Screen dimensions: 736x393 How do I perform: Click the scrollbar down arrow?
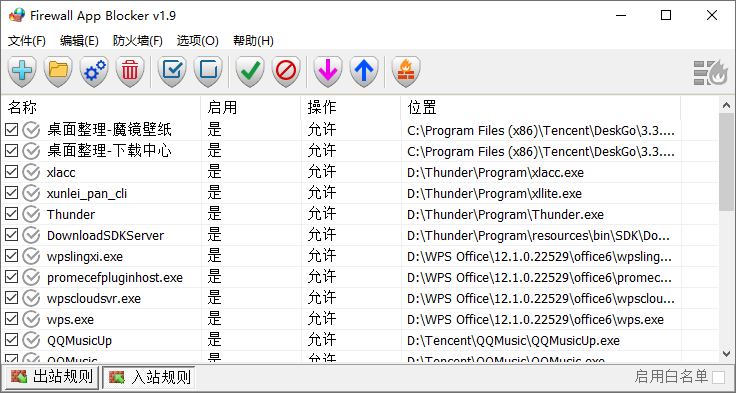[727, 354]
